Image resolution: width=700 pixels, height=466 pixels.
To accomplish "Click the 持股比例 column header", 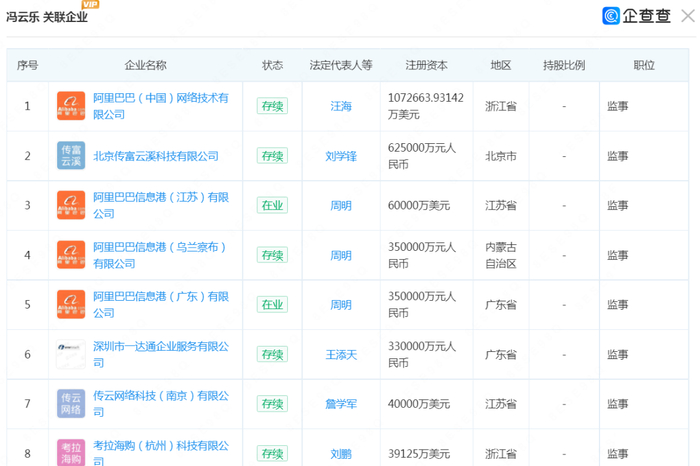I will pos(564,65).
